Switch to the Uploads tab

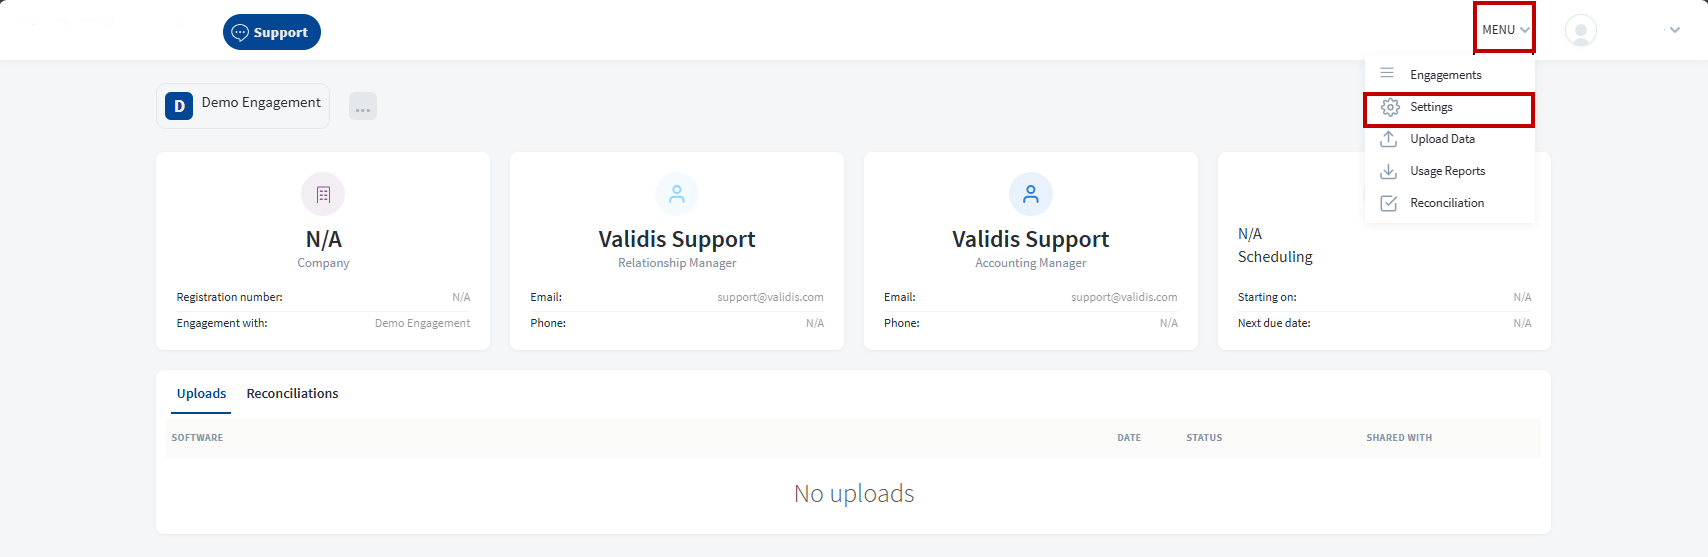[x=201, y=393]
